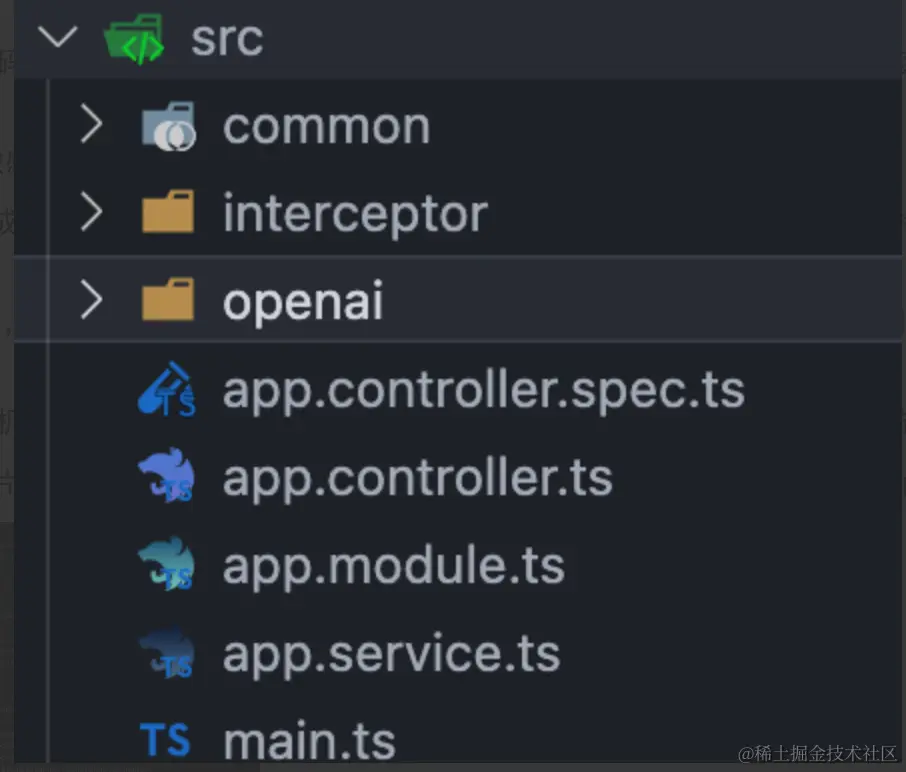Viewport: 906px width, 772px height.
Task: Click the common folder icon
Action: 169,127
